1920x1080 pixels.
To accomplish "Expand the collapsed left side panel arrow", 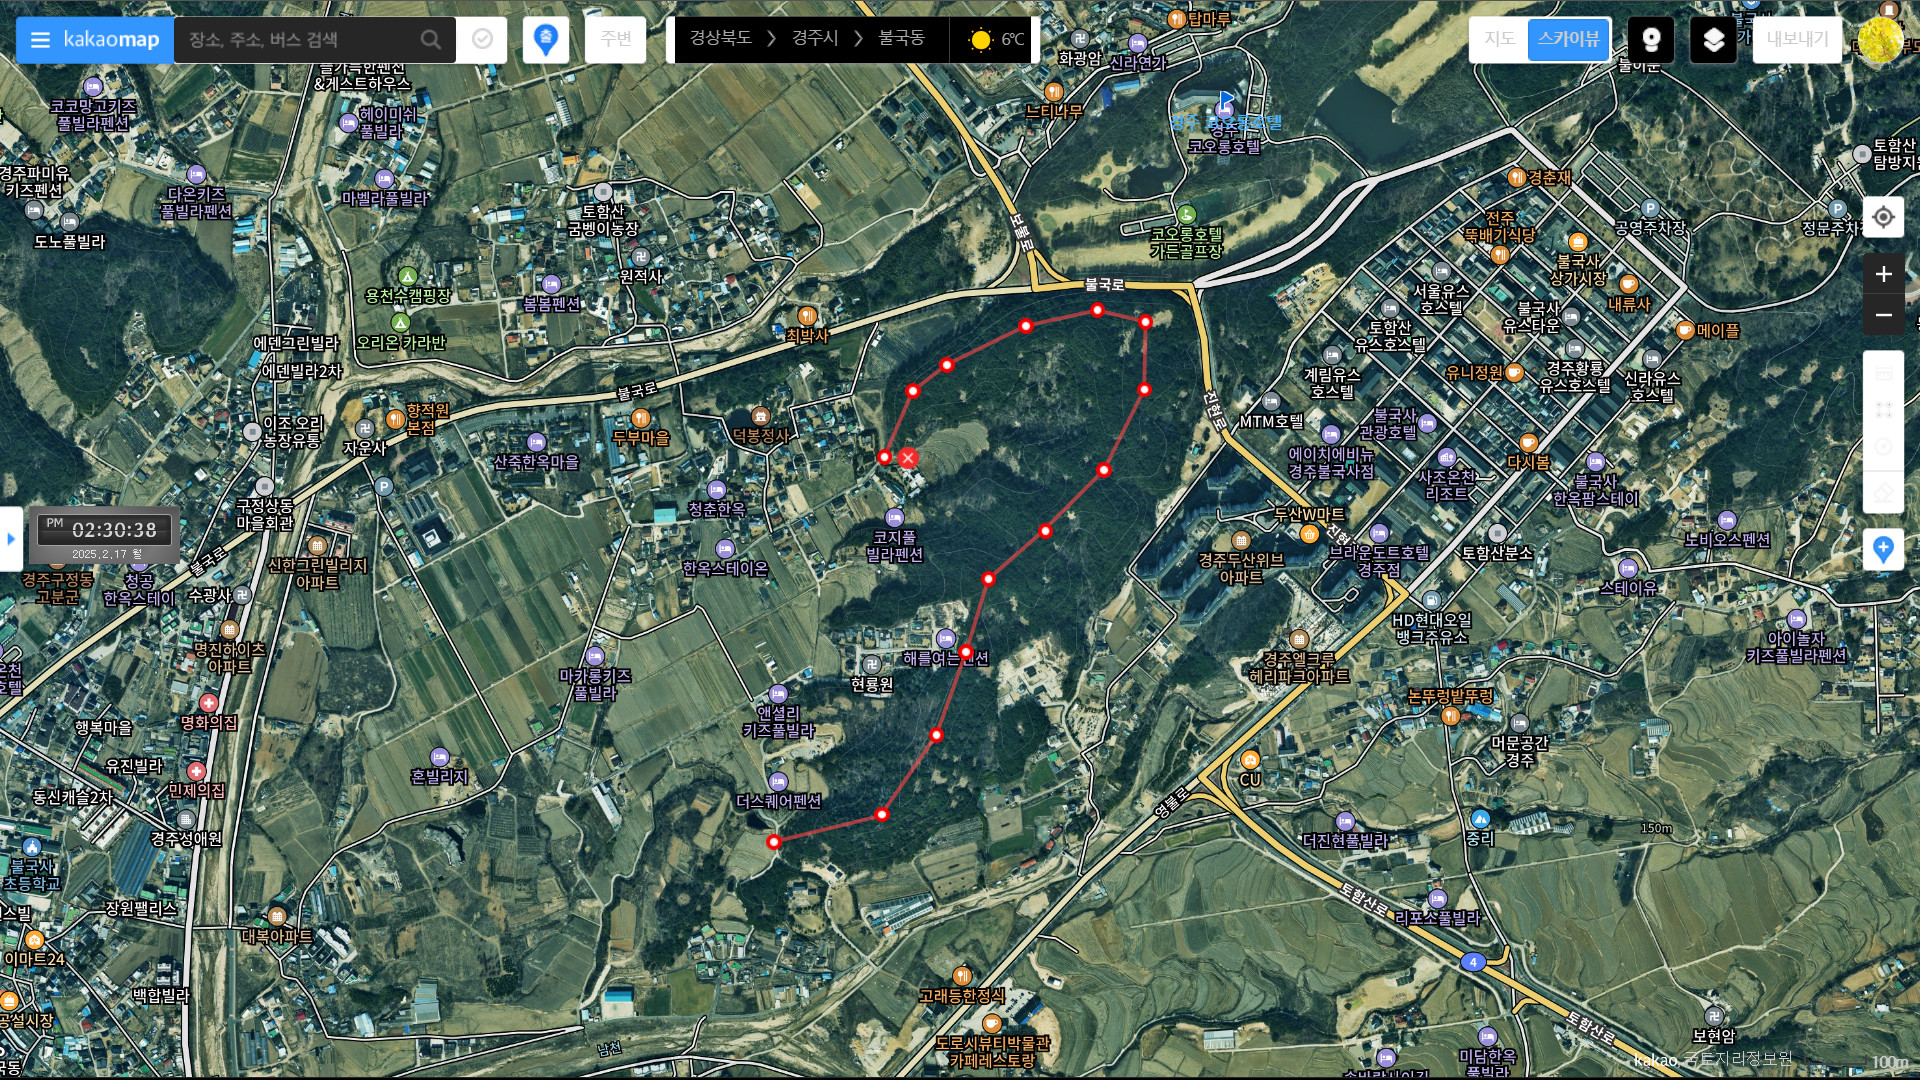I will tap(11, 539).
